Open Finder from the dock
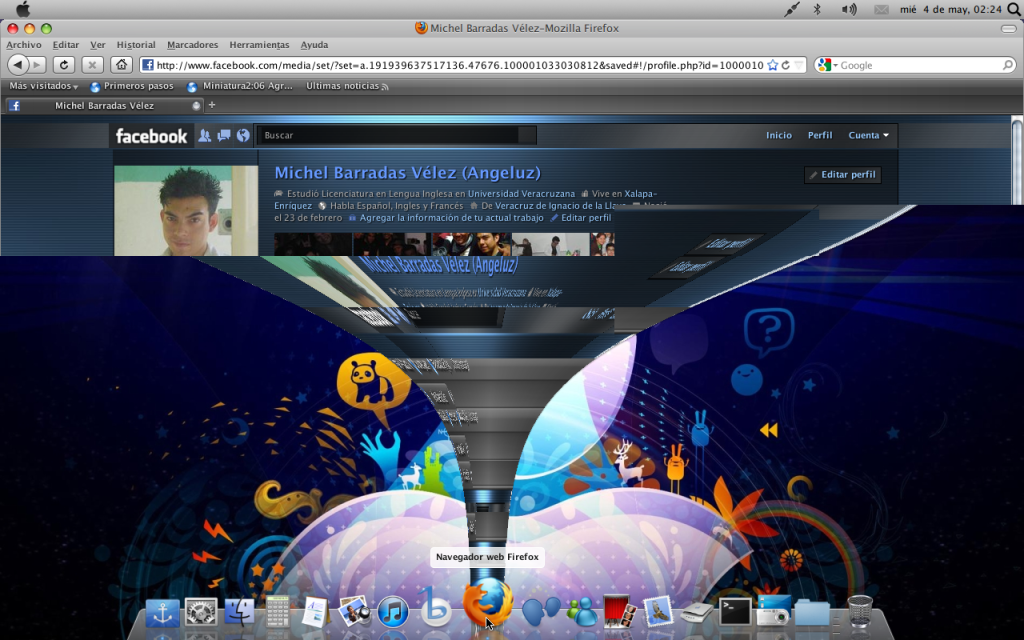The width and height of the screenshot is (1024, 640). (x=240, y=613)
